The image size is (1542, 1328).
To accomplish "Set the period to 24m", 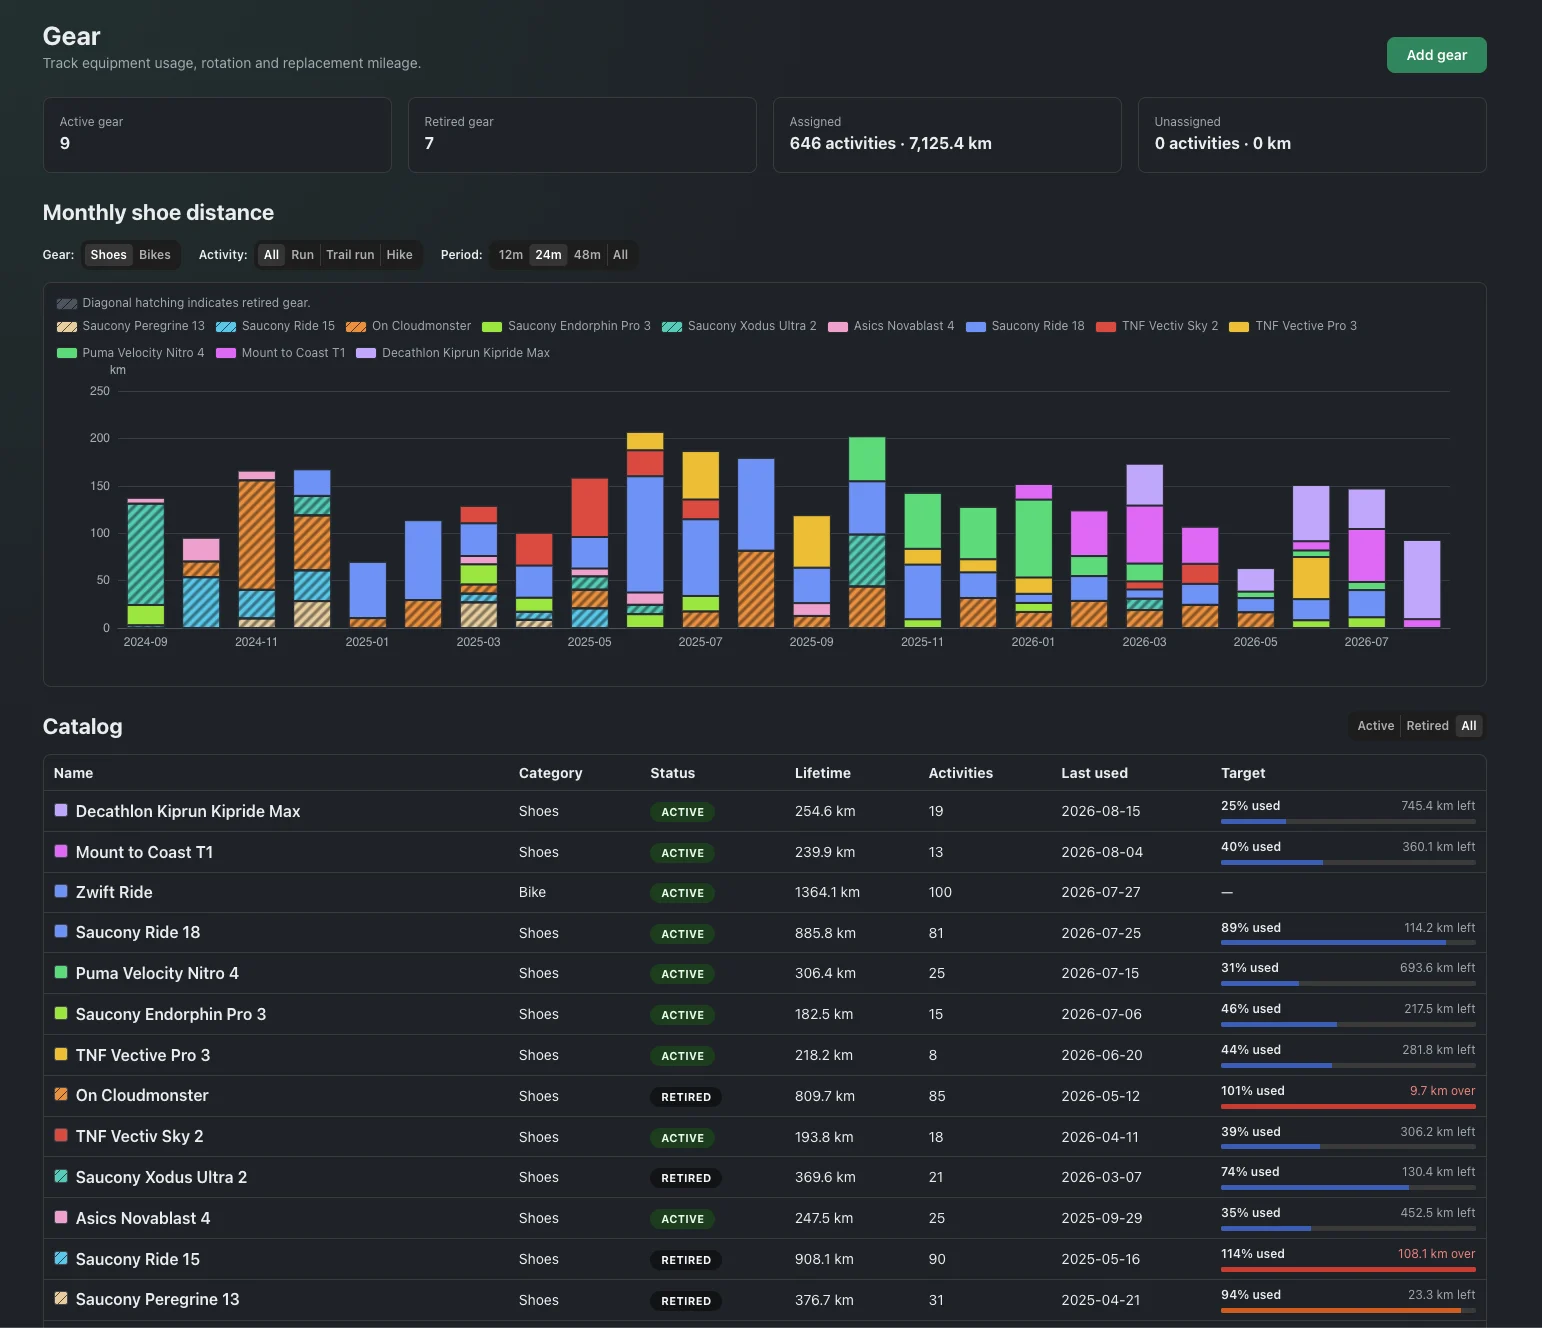I will [548, 255].
